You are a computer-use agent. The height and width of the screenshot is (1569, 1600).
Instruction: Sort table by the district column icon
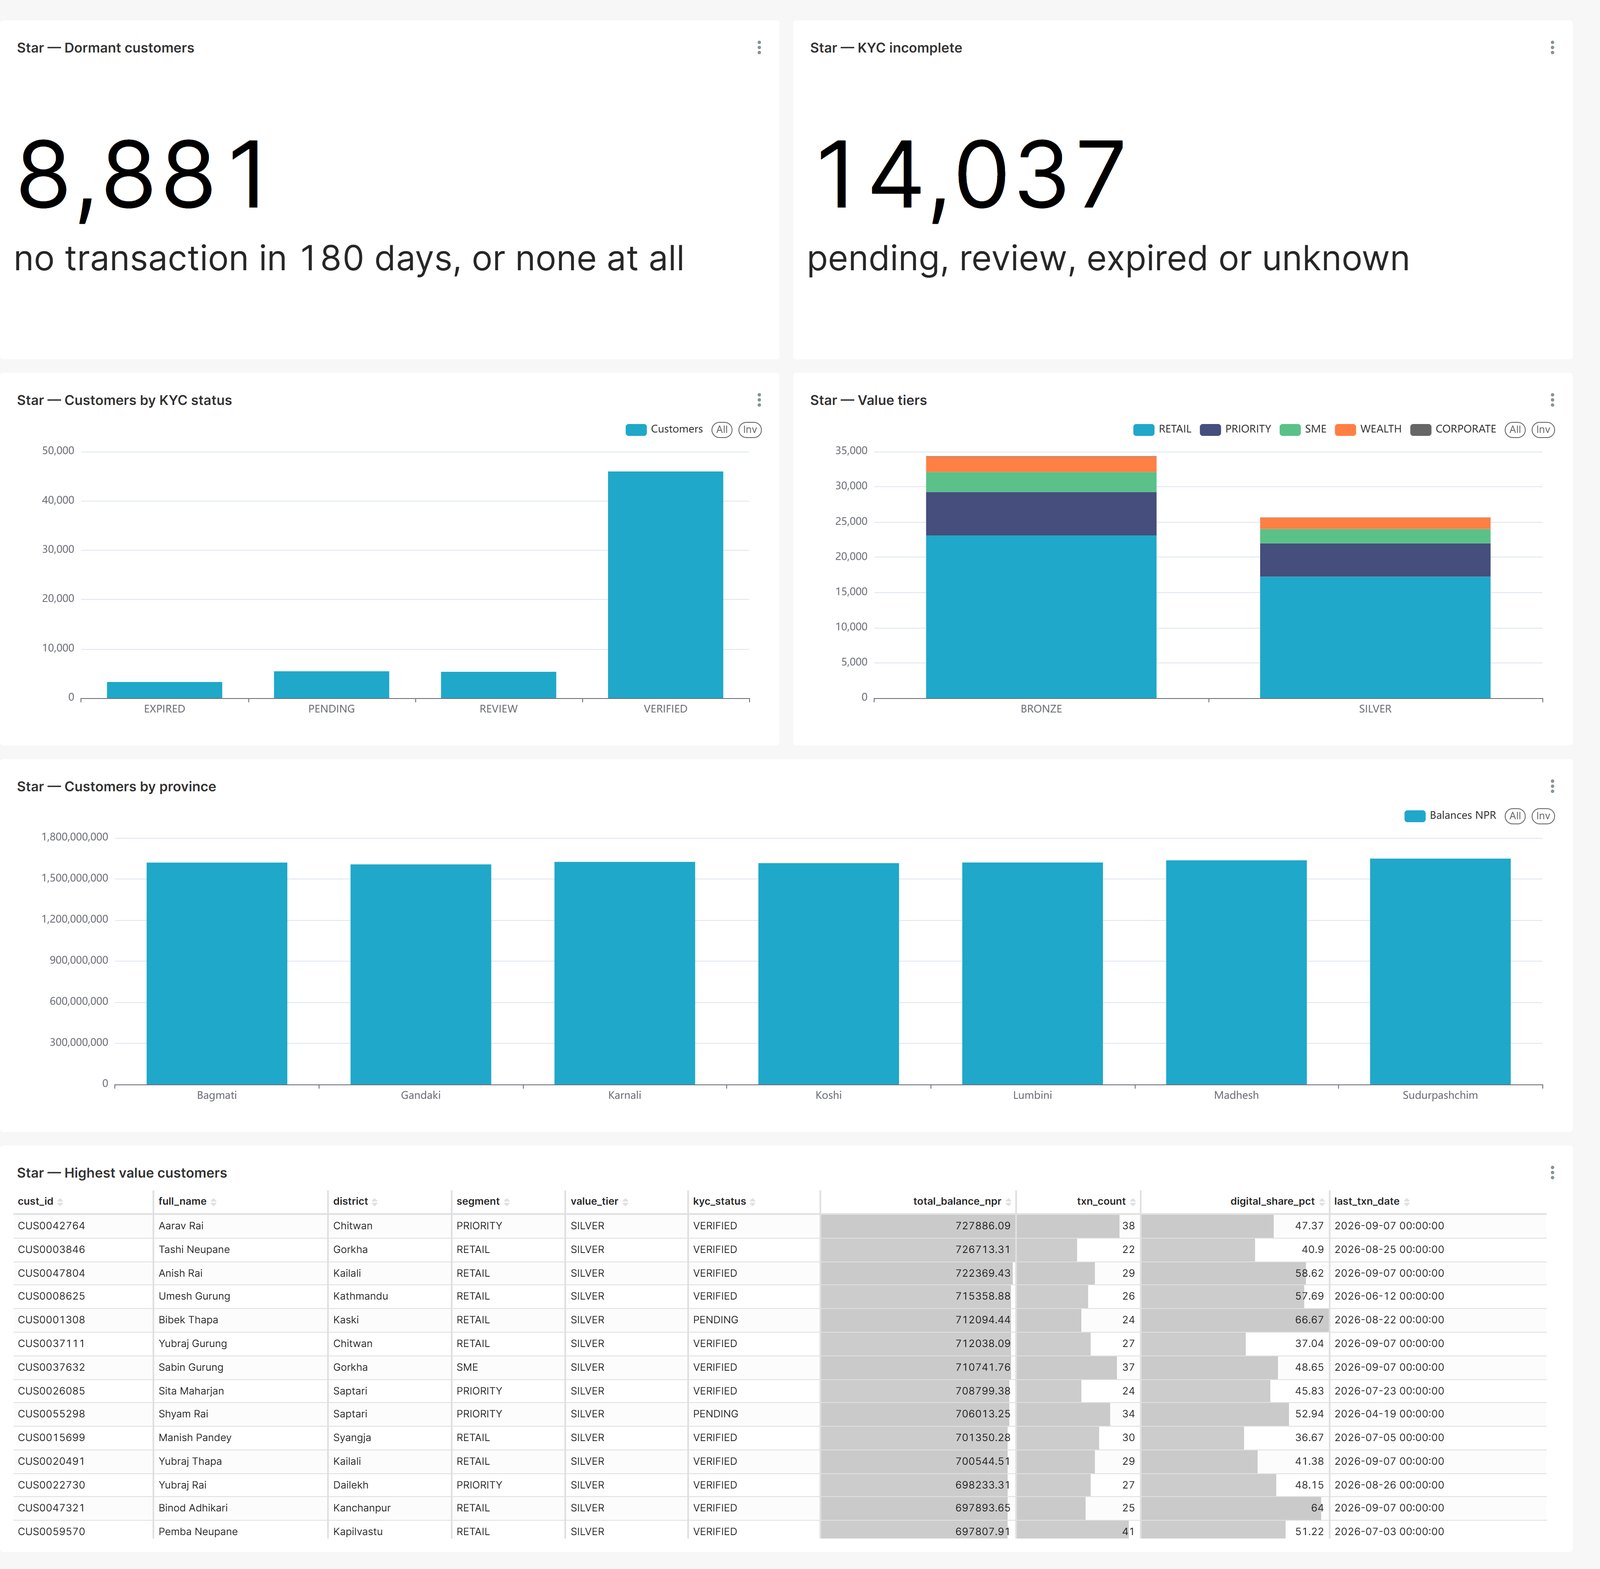(375, 1202)
